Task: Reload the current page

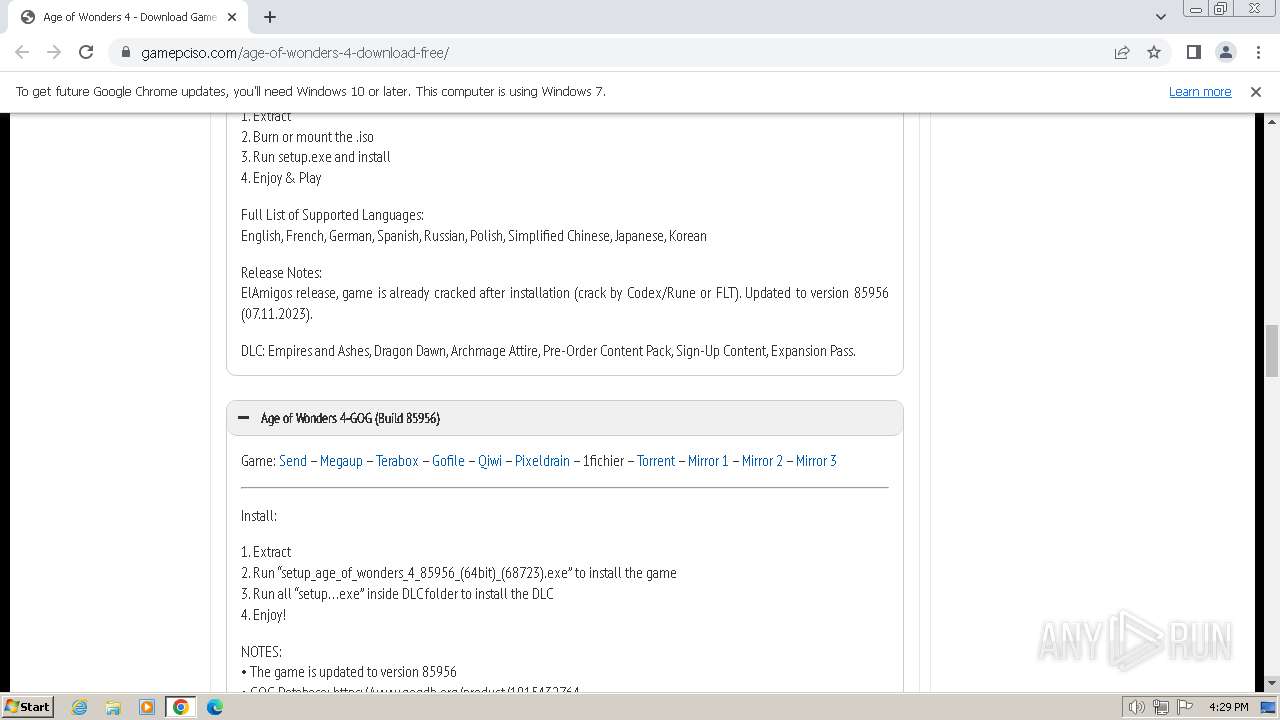Action: 86,52
